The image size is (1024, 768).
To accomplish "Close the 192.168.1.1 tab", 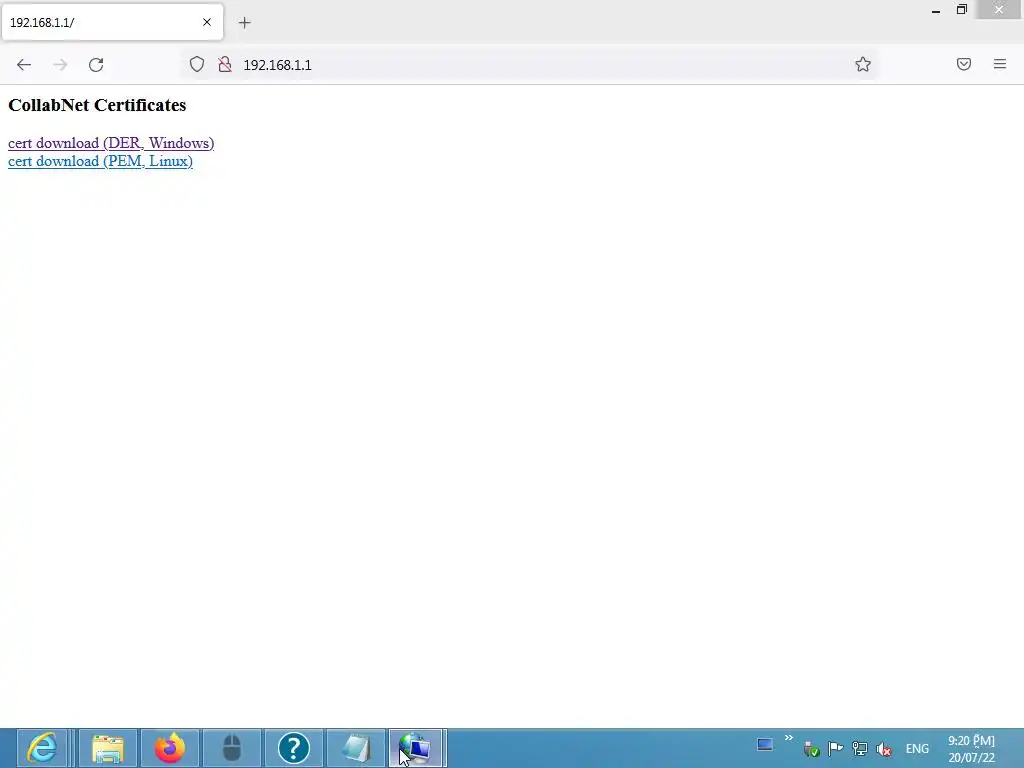I will tap(207, 22).
